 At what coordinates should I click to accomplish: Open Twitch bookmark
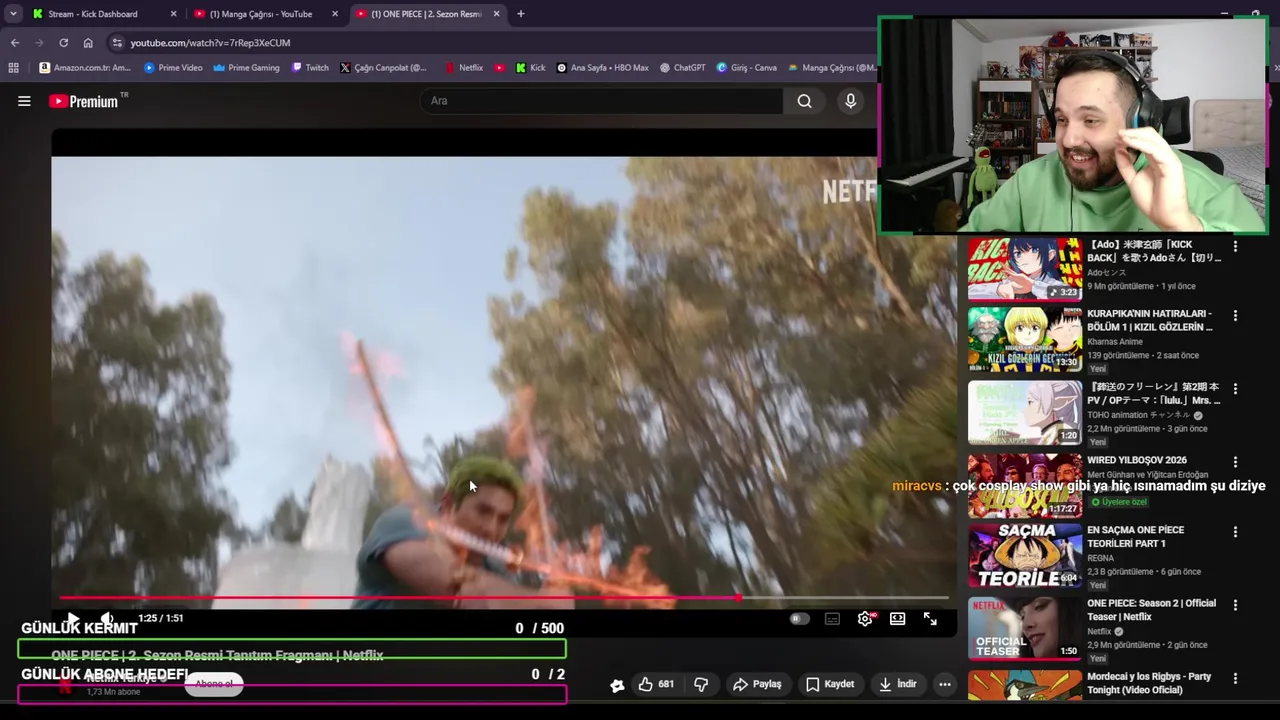tap(310, 68)
